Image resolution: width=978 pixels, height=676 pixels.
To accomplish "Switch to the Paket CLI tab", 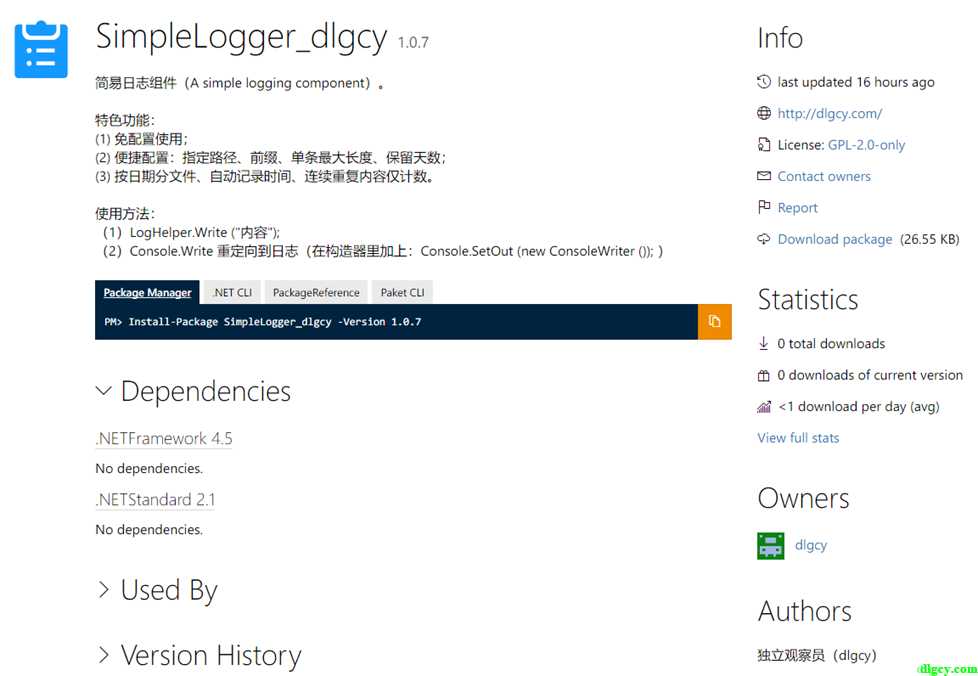I will 402,292.
